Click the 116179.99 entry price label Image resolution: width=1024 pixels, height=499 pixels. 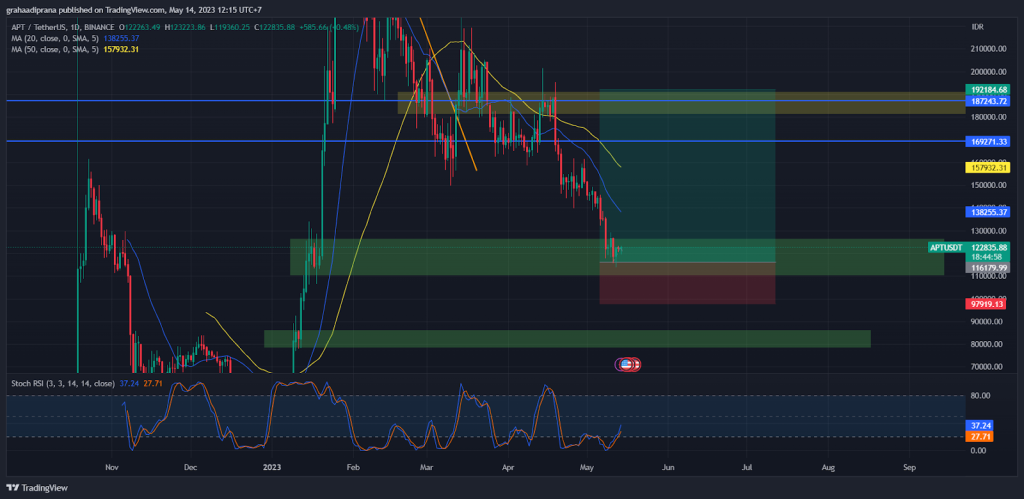pos(987,267)
